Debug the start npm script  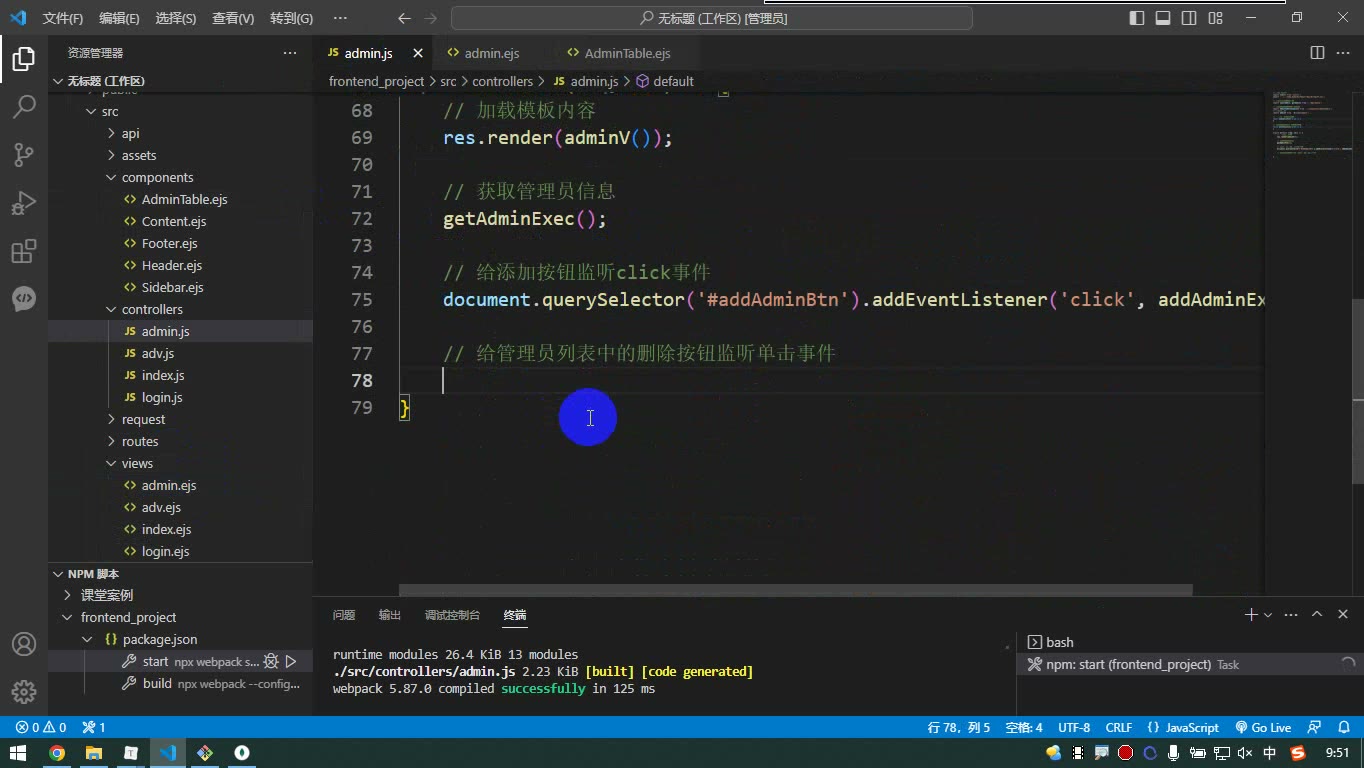pyautogui.click(x=270, y=661)
